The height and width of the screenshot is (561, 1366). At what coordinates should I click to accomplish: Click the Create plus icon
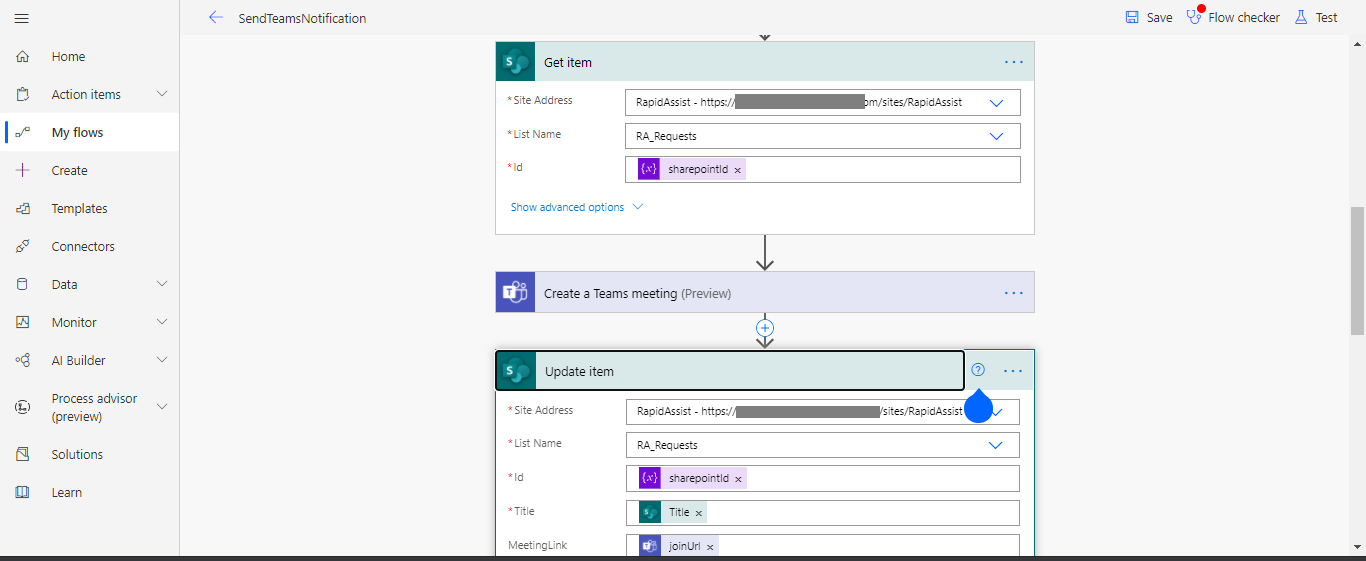pos(23,171)
